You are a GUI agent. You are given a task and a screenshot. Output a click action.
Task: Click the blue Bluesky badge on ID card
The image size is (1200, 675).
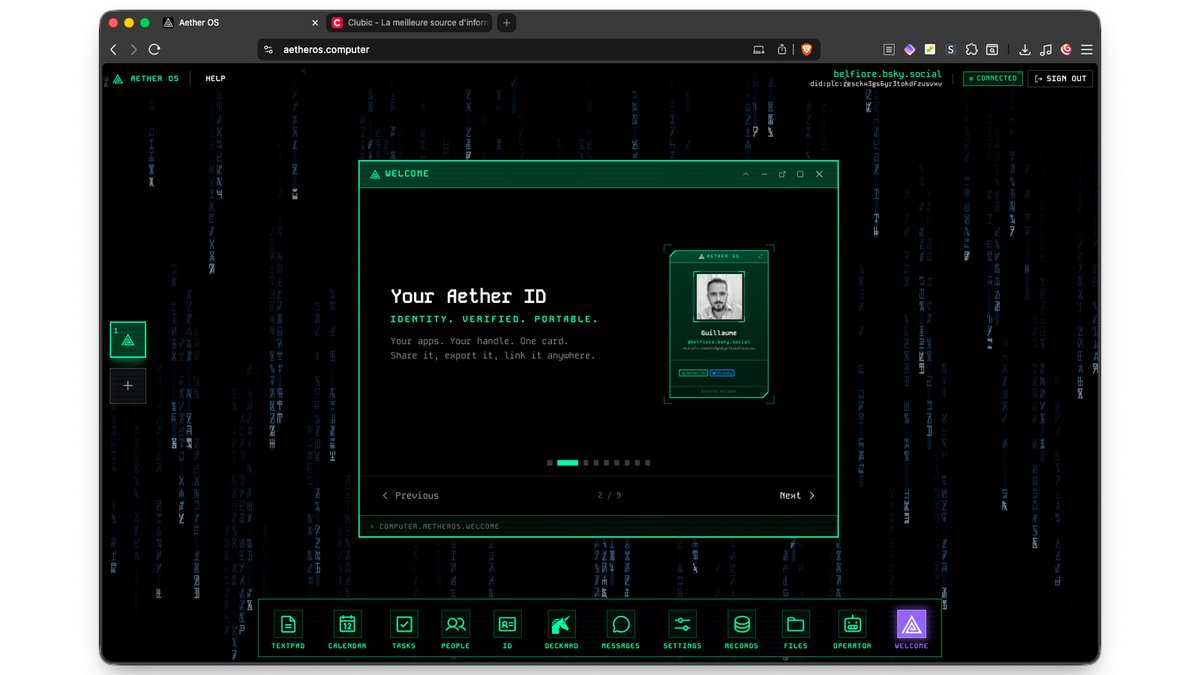[722, 373]
